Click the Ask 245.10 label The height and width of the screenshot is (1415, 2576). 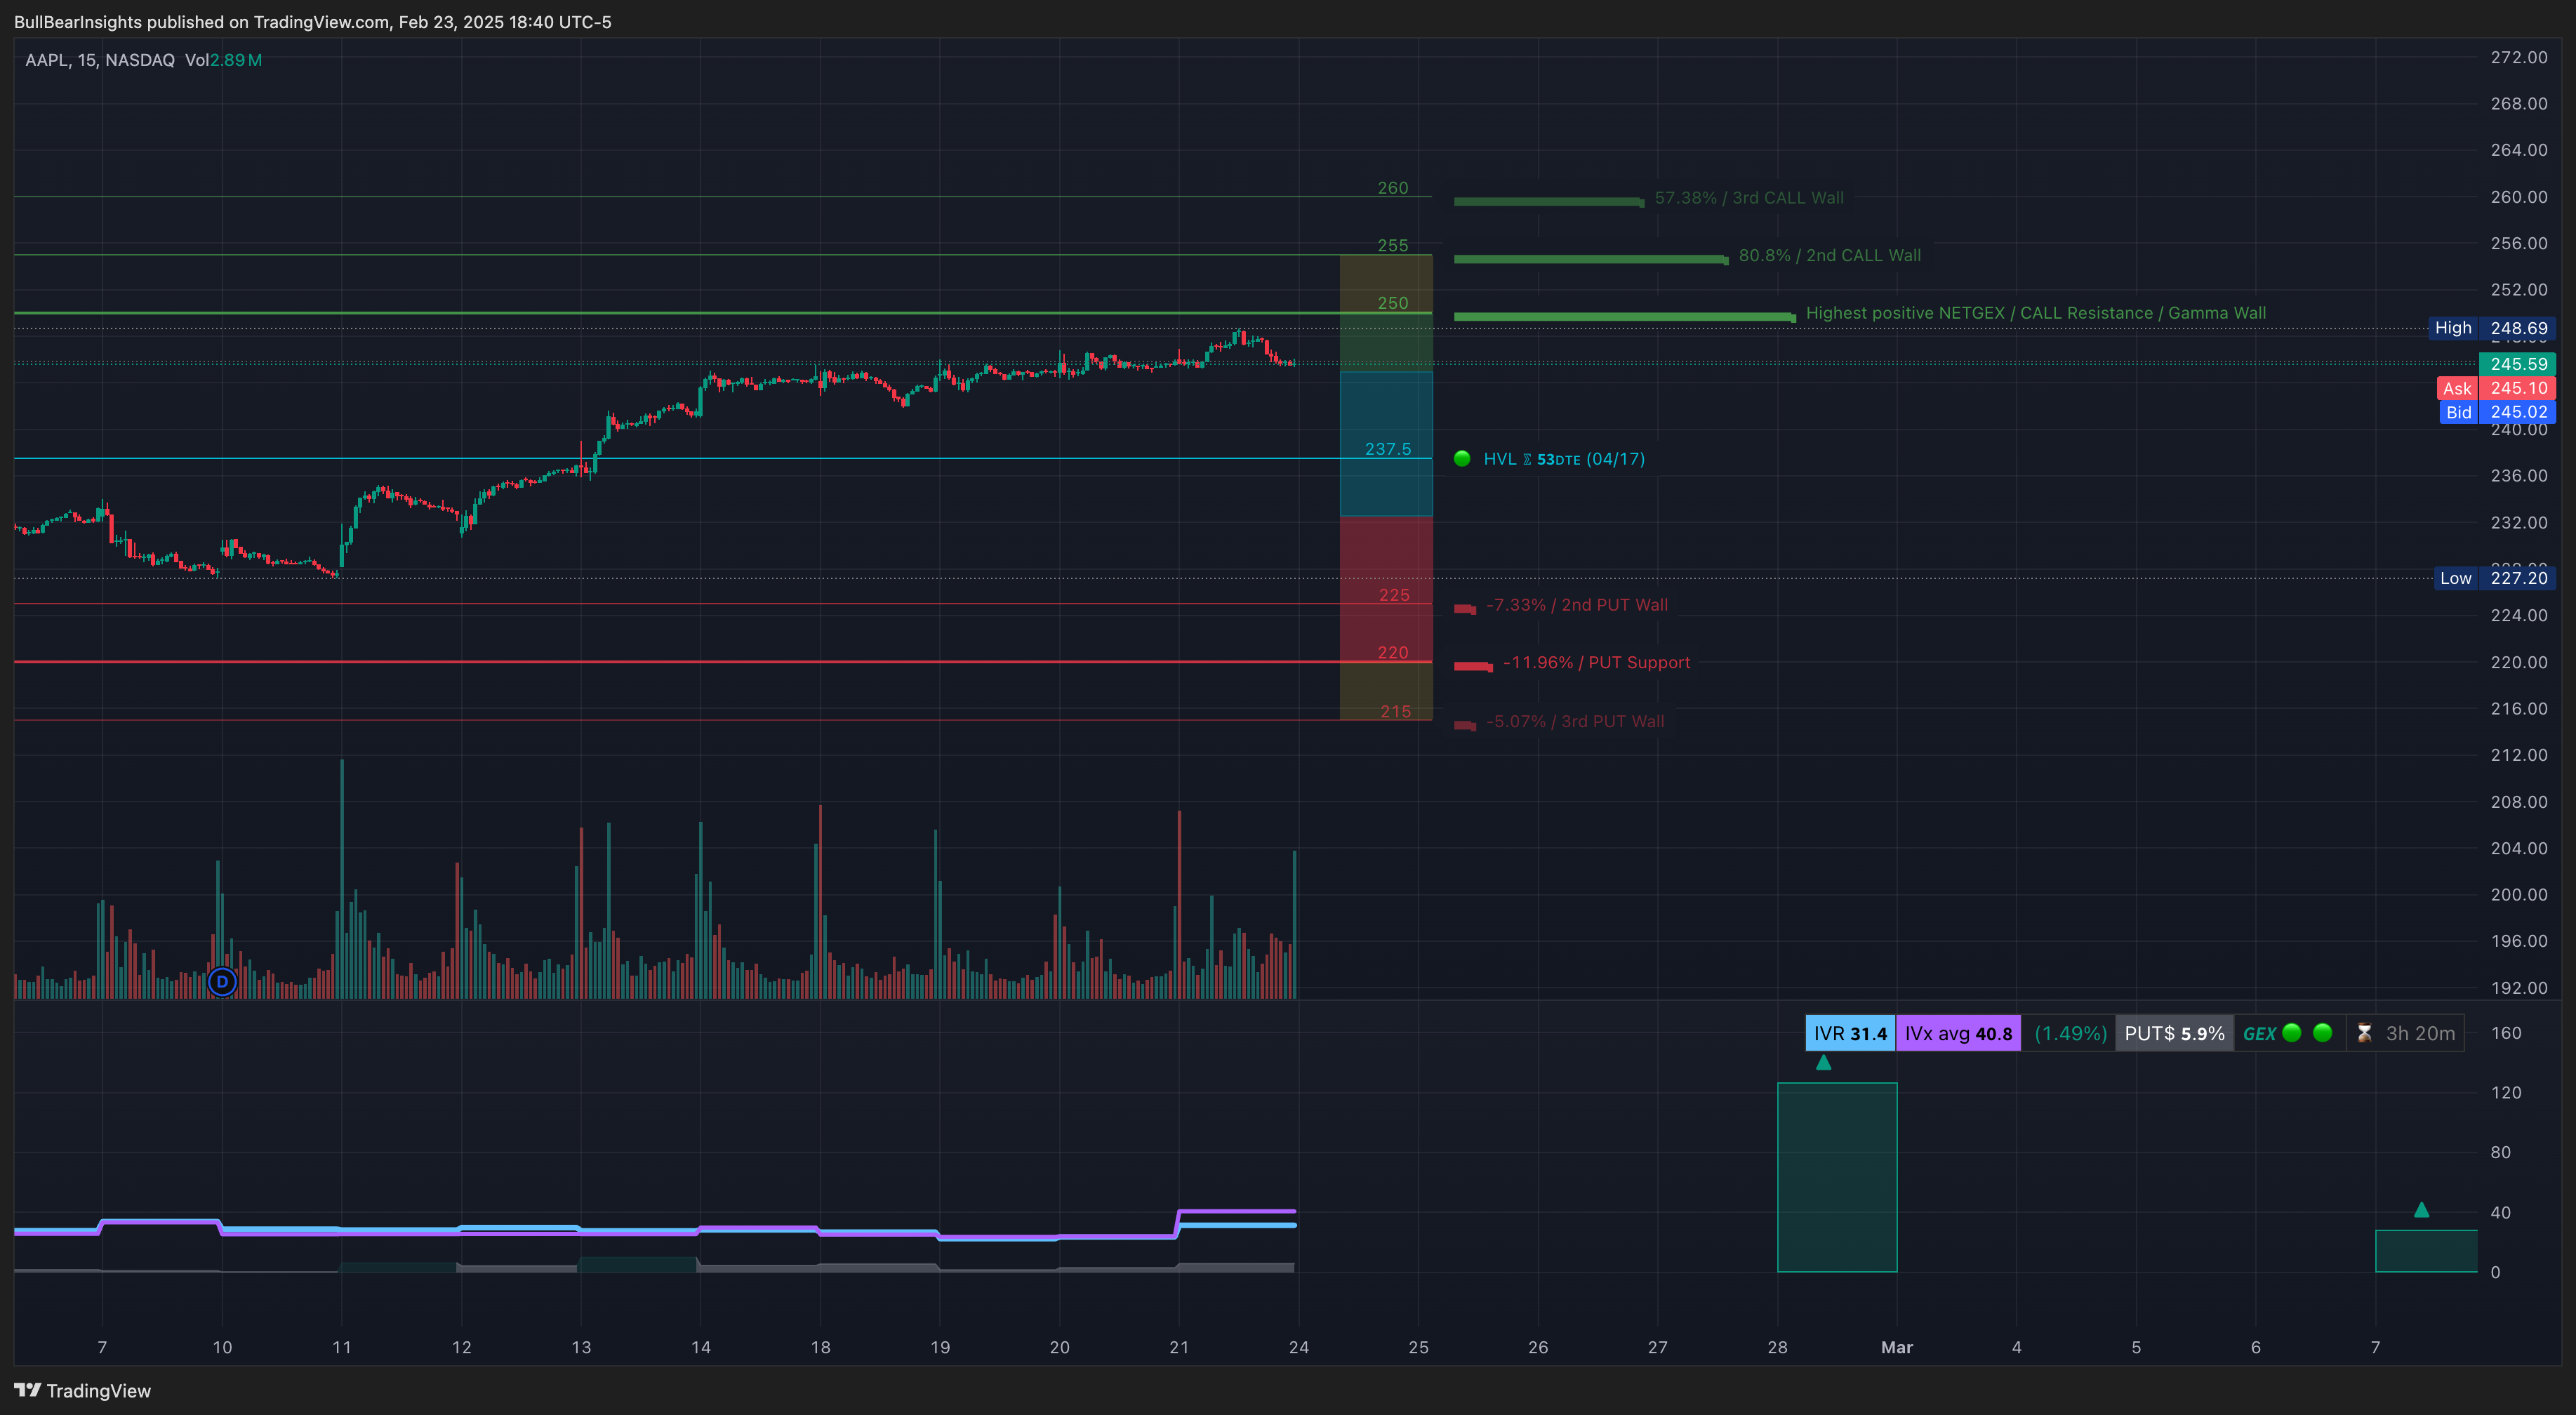point(2496,388)
